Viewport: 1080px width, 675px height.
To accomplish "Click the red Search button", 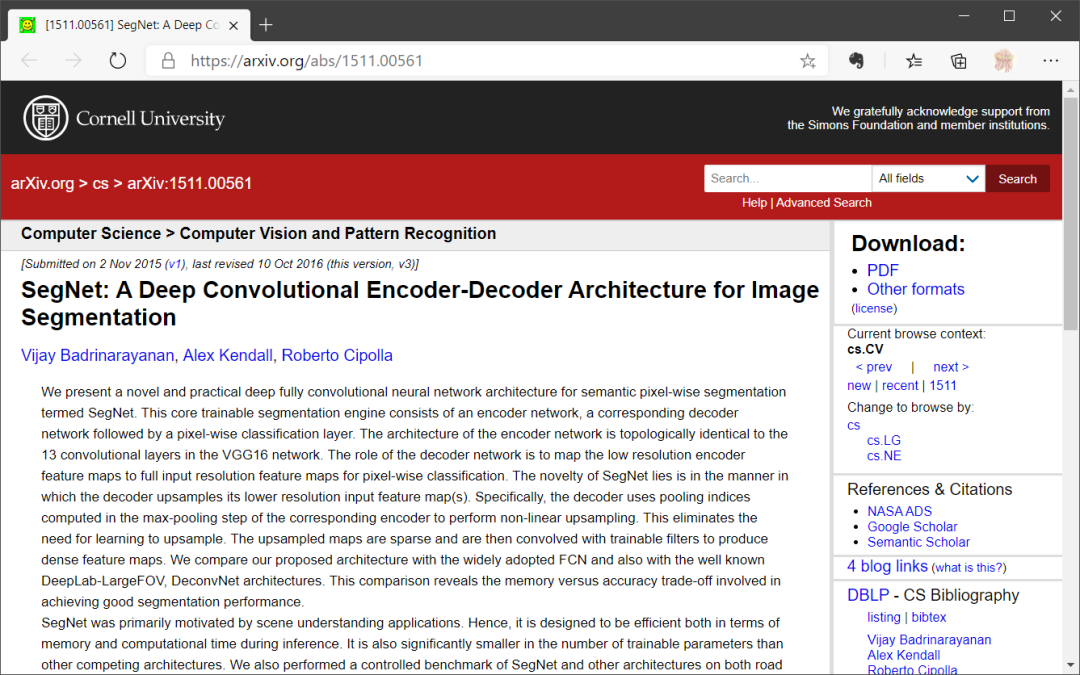I will (x=1017, y=178).
